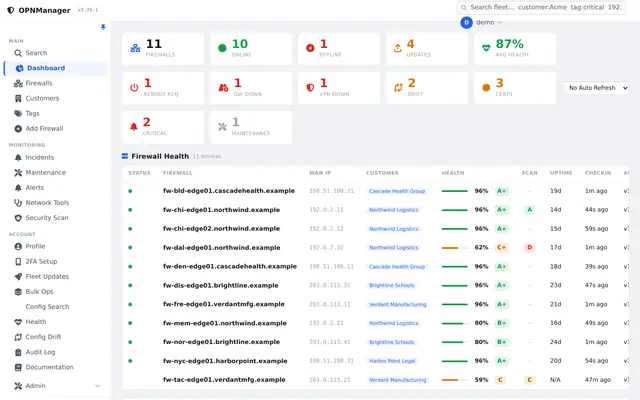The height and width of the screenshot is (400, 640).
Task: Click the Health heartbeat icon in sidebar
Action: pyautogui.click(x=18, y=322)
